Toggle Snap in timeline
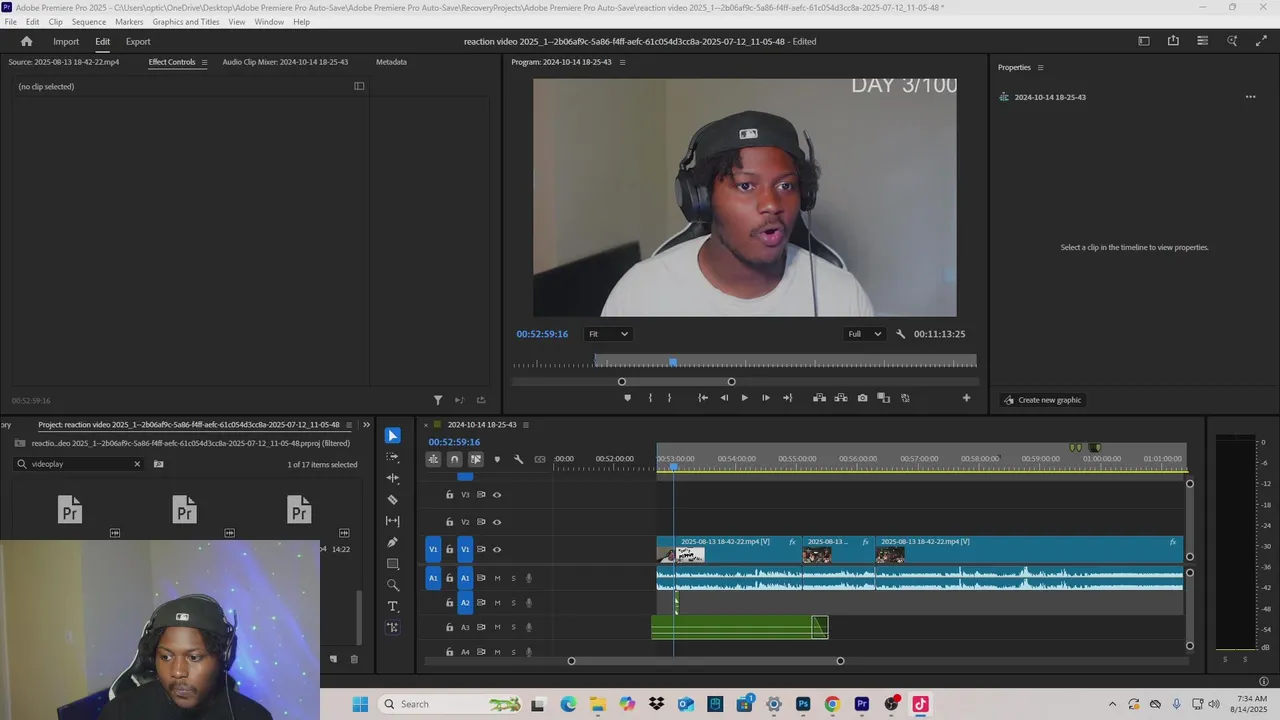Viewport: 1280px width, 720px height. [x=454, y=459]
